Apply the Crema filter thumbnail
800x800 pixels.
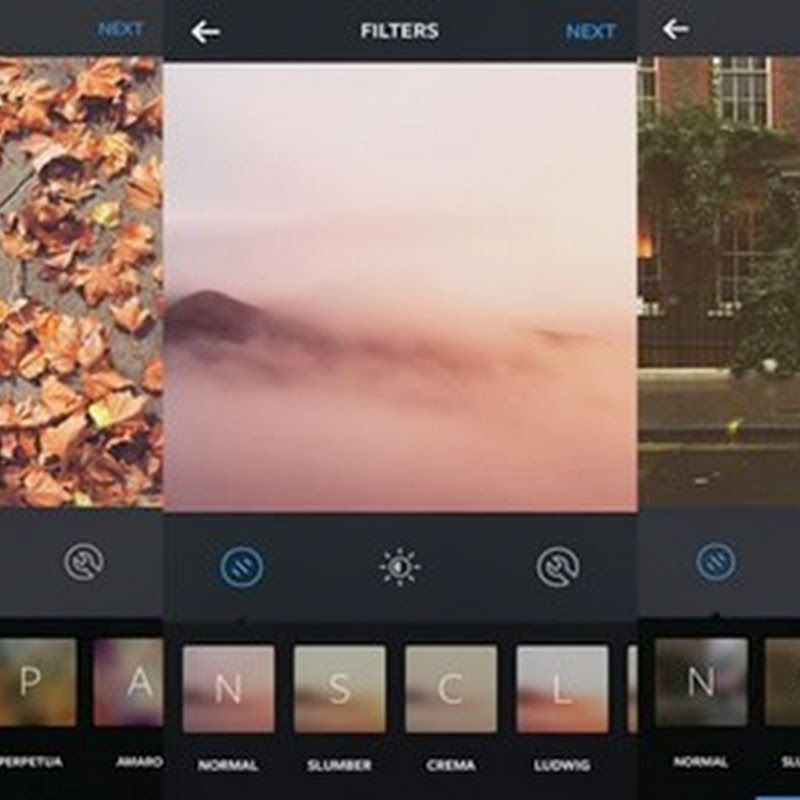pyautogui.click(x=451, y=689)
